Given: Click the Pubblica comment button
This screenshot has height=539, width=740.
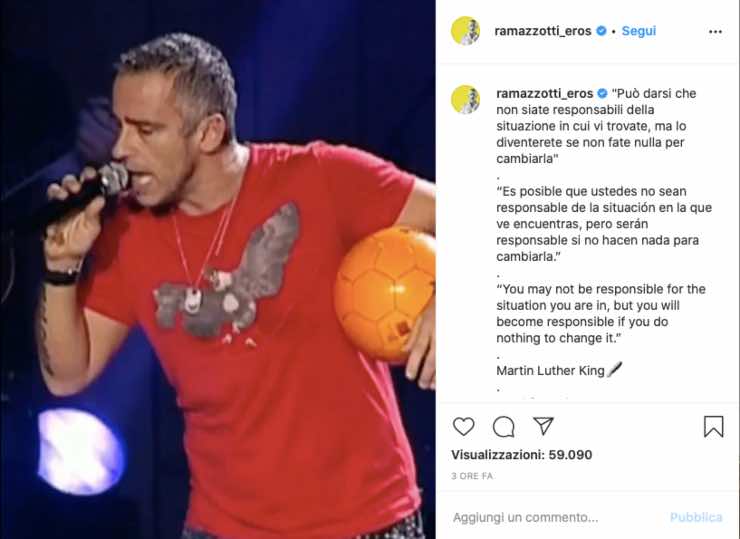Looking at the screenshot, I should (x=696, y=517).
